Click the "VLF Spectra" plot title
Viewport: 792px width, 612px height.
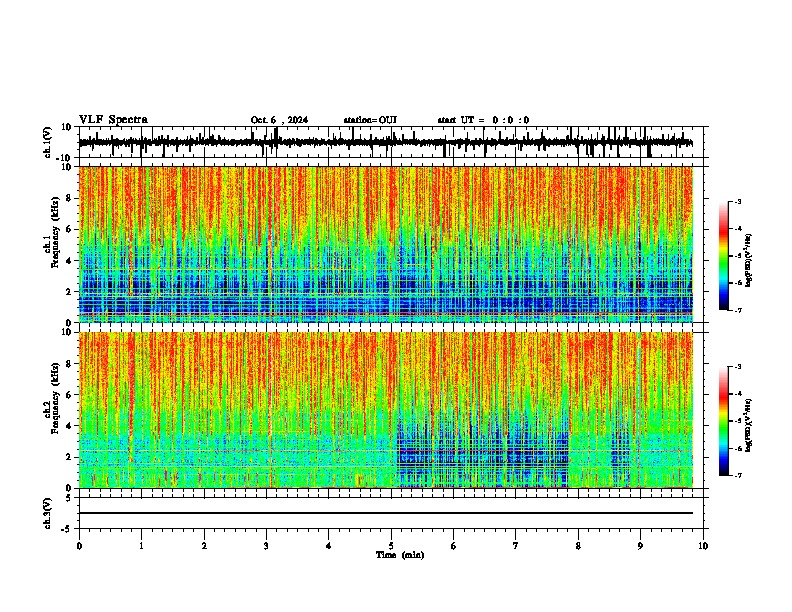tap(114, 120)
